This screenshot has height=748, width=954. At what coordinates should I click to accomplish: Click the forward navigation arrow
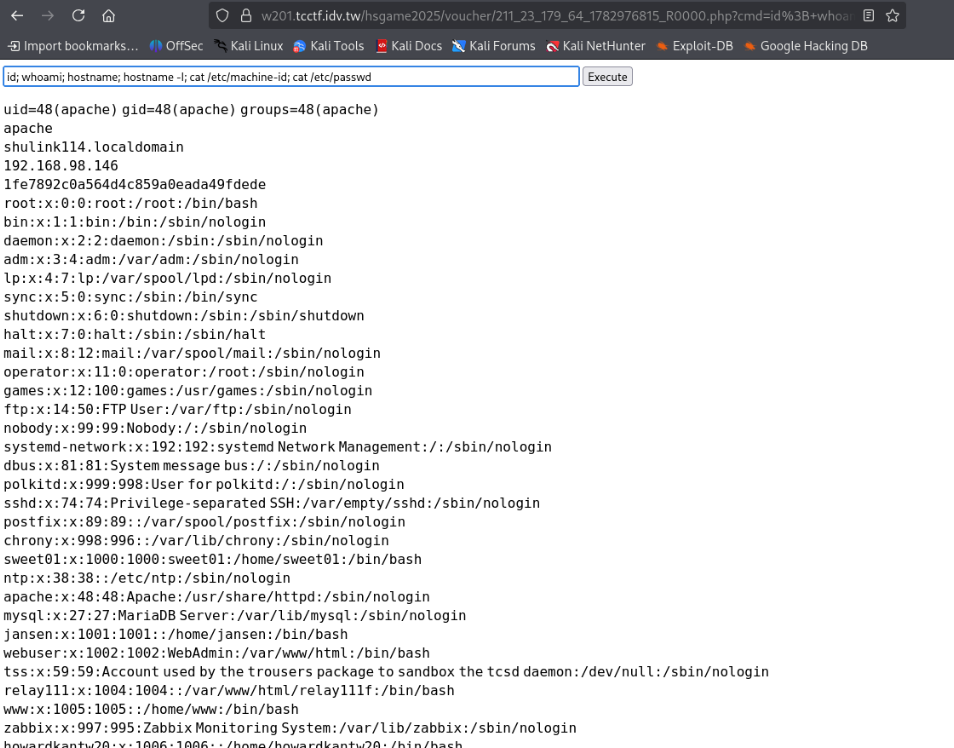coord(47,16)
